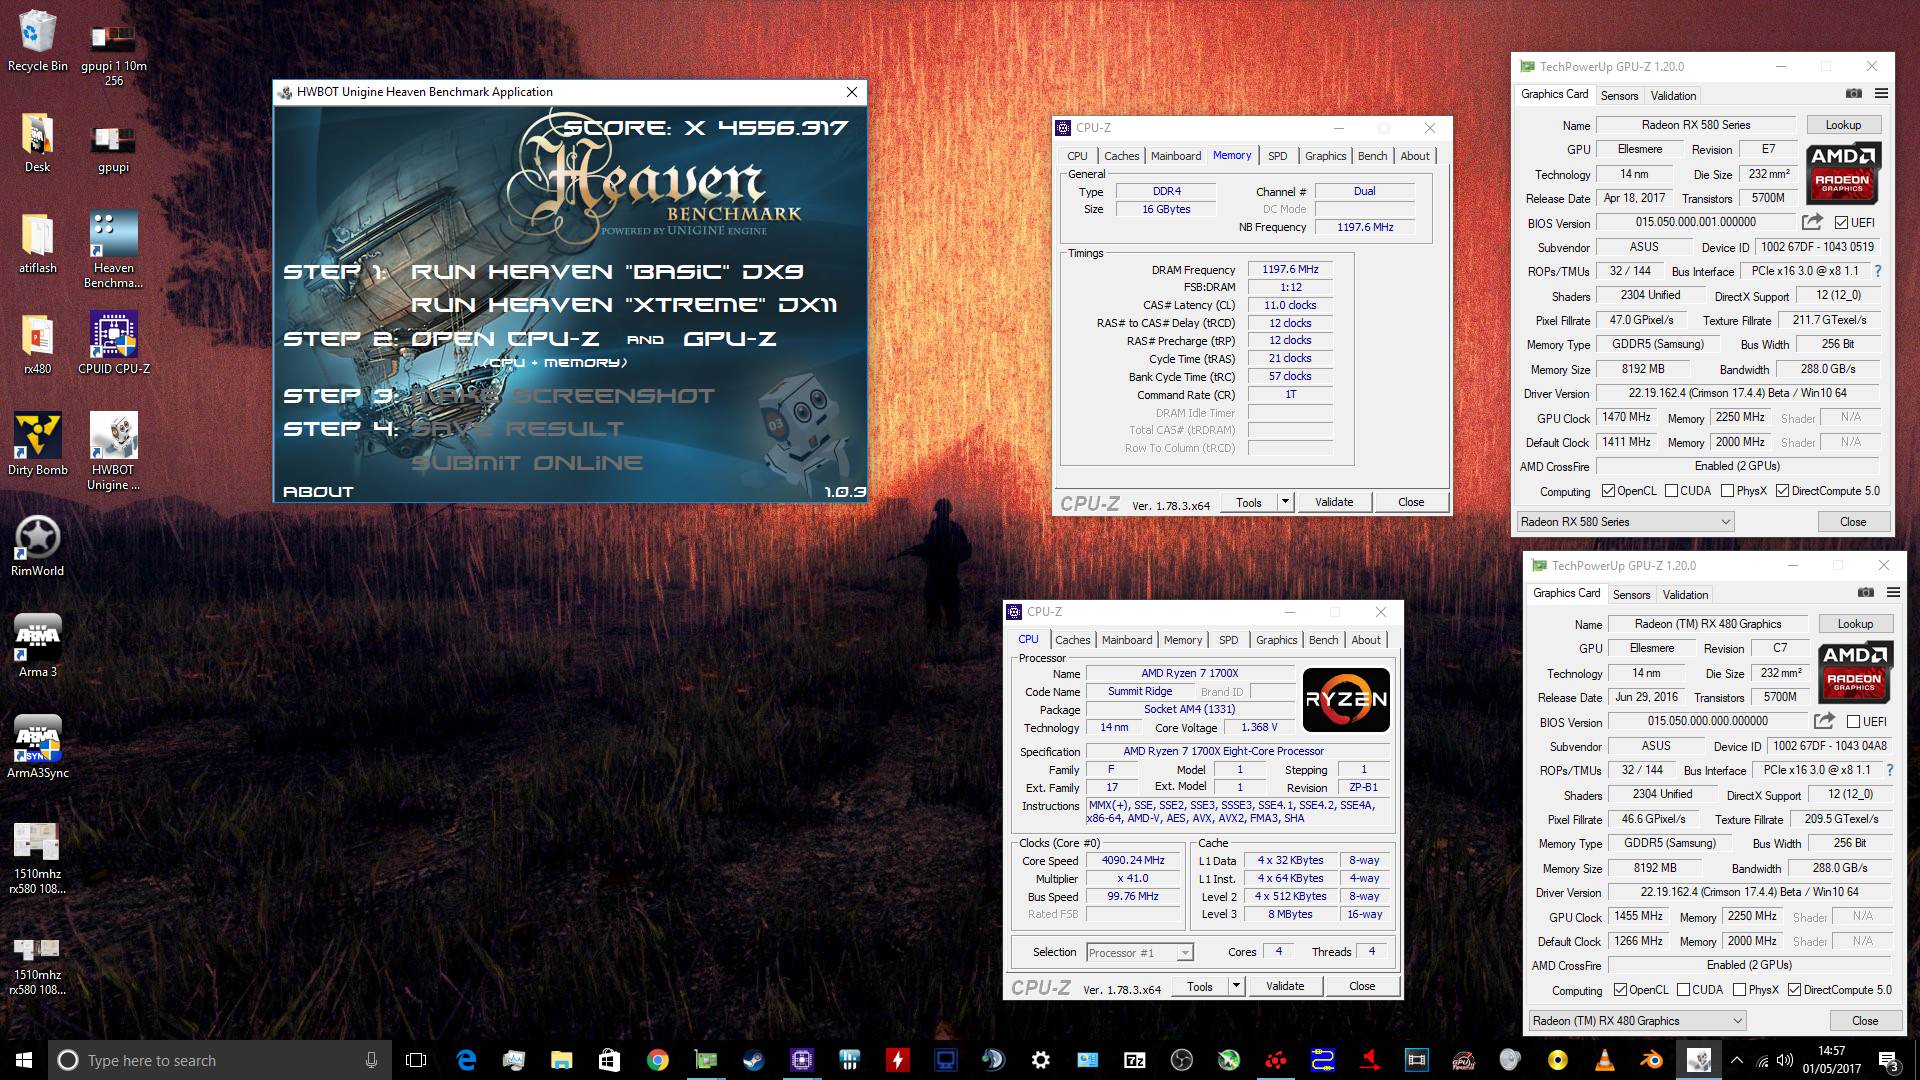Switch to SPD tab in CPU-Z Memory window
This screenshot has width=1920, height=1080.
1277,156
